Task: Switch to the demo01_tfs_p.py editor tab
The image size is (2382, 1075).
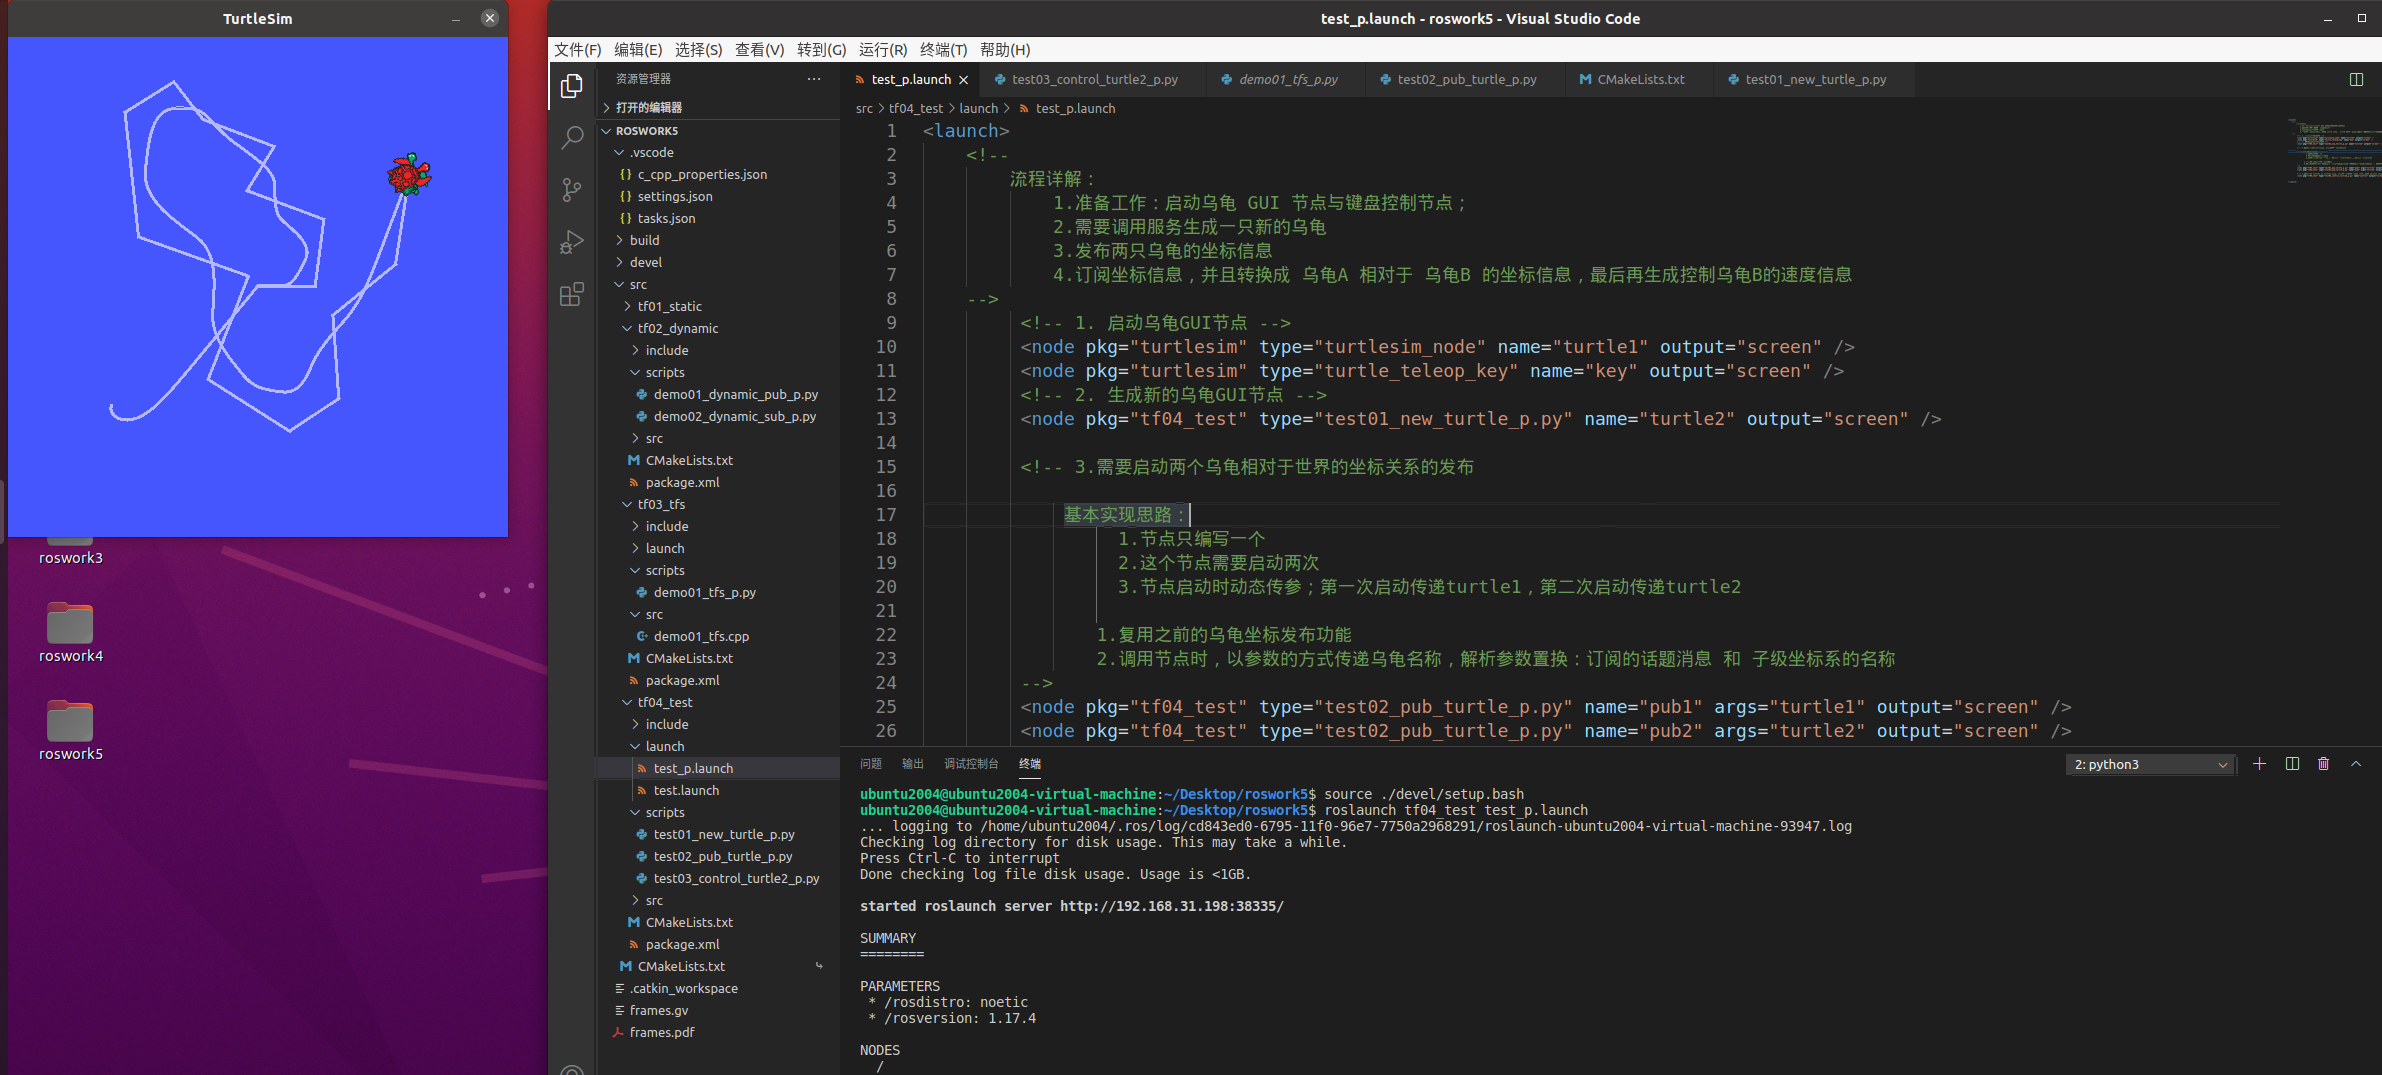Action: [1287, 79]
